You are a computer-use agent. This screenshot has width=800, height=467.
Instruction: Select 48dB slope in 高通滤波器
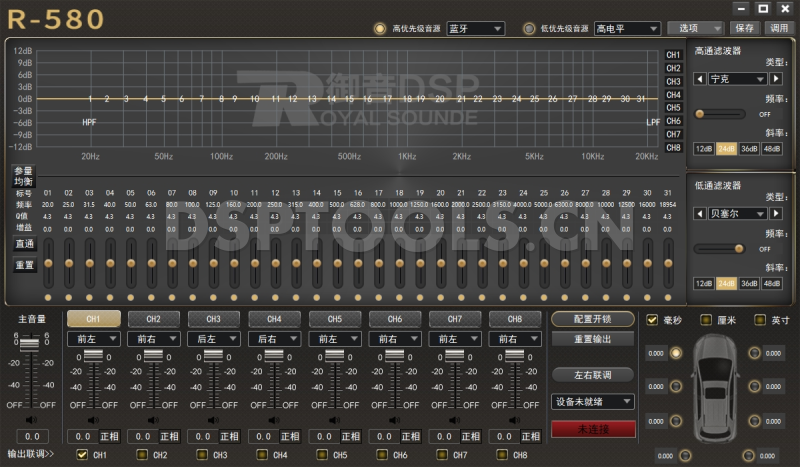point(772,149)
